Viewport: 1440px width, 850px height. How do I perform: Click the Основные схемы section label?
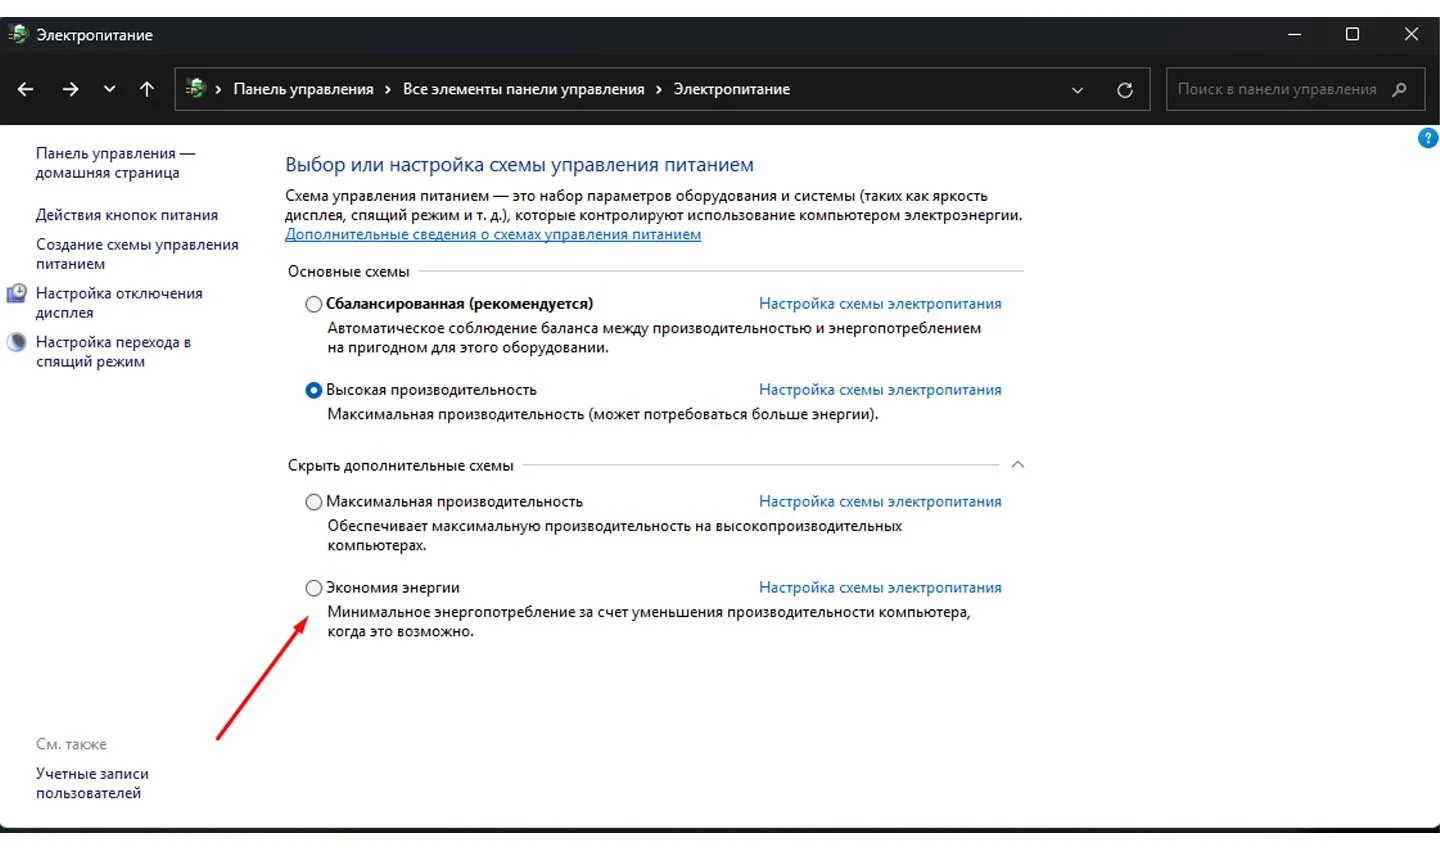[349, 272]
